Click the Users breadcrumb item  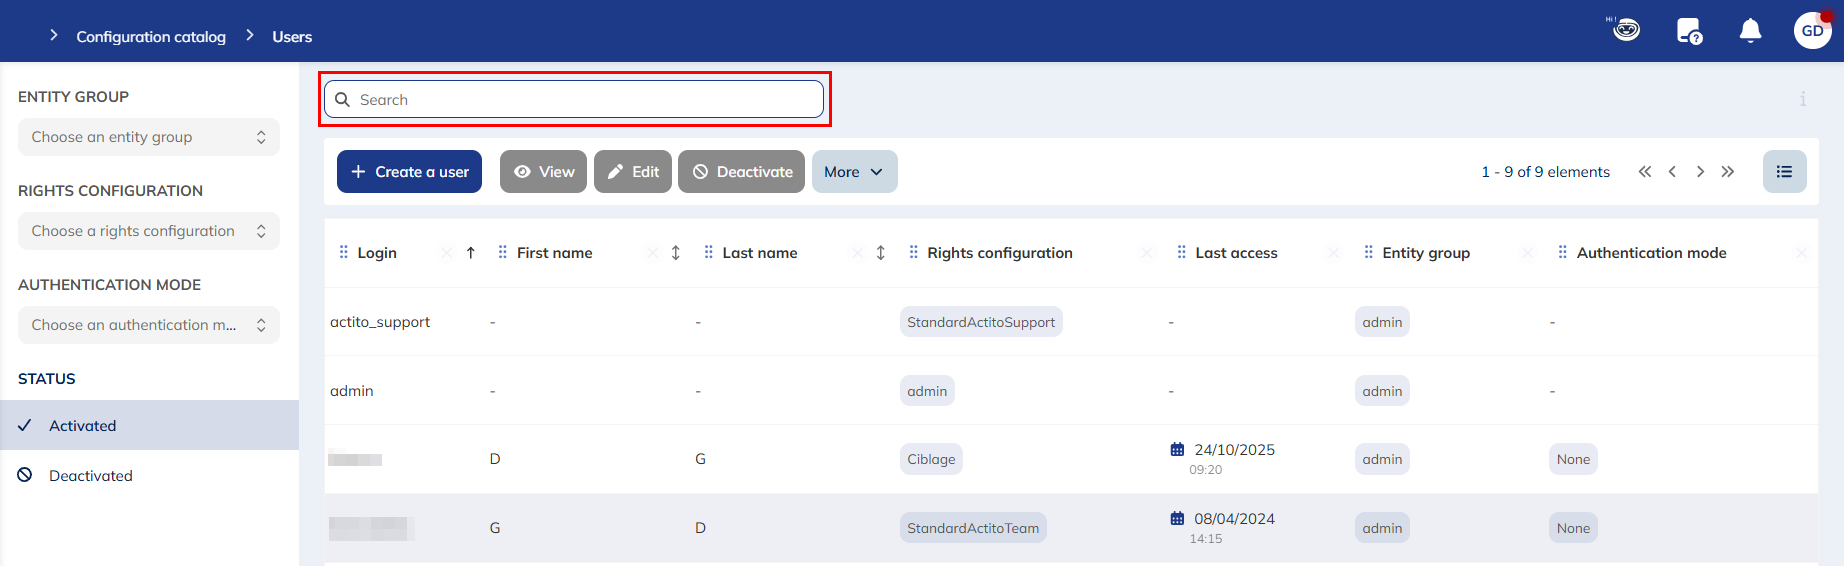click(x=292, y=37)
